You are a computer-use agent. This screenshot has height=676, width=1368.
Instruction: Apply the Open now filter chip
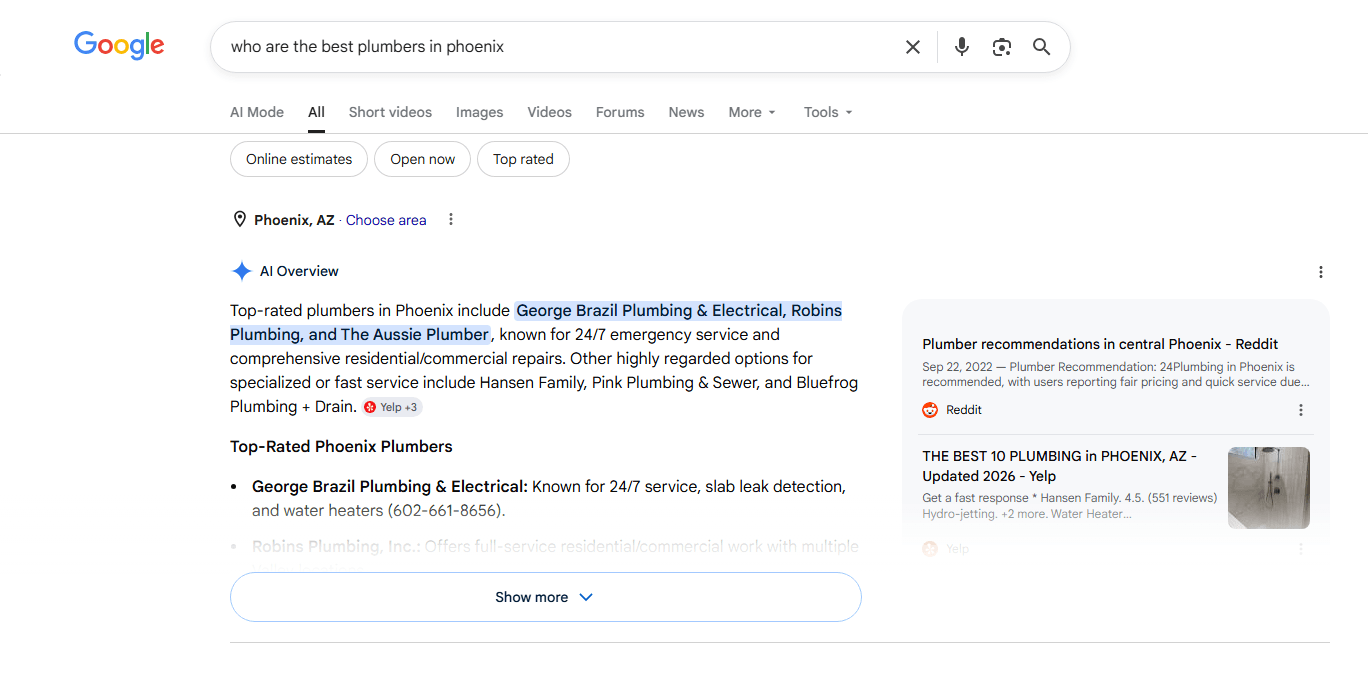pos(422,159)
